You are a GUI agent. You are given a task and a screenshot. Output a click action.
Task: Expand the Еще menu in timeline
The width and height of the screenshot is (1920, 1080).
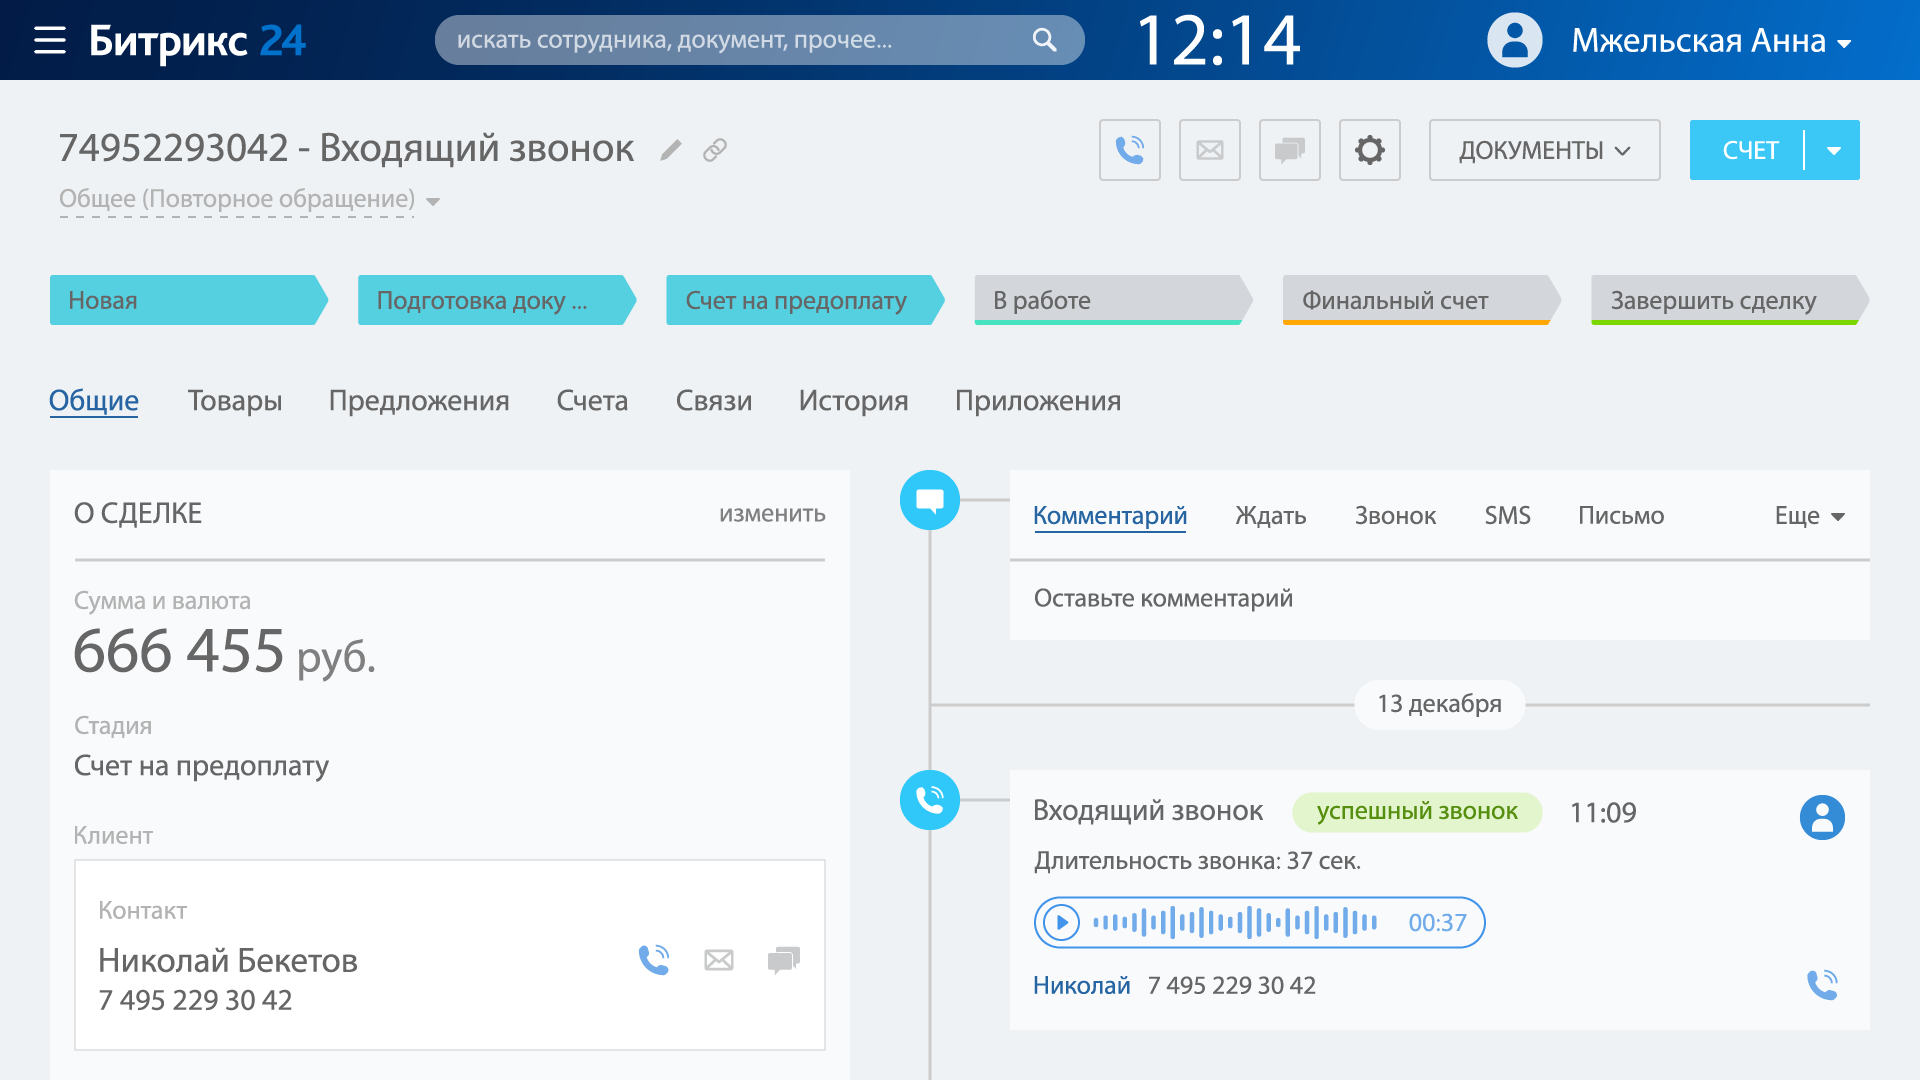(1809, 516)
